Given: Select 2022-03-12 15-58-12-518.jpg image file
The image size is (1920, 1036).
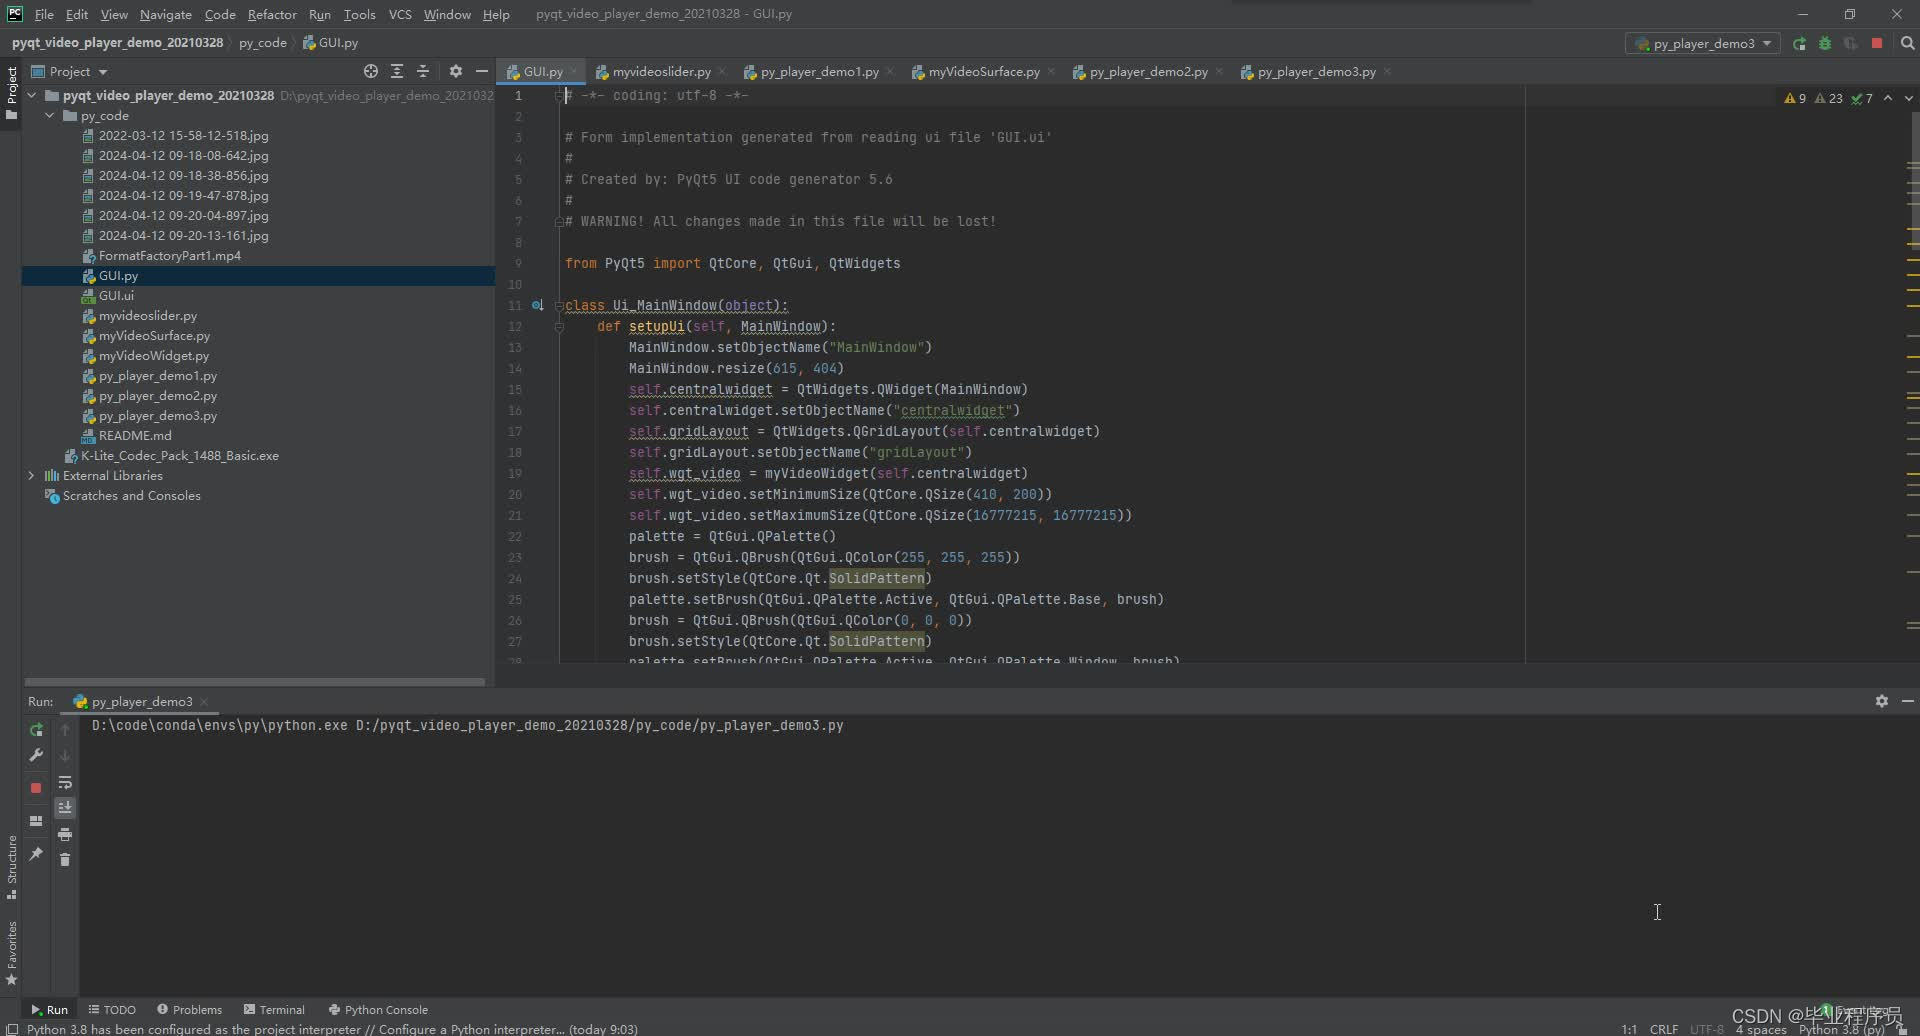Looking at the screenshot, I should point(183,135).
